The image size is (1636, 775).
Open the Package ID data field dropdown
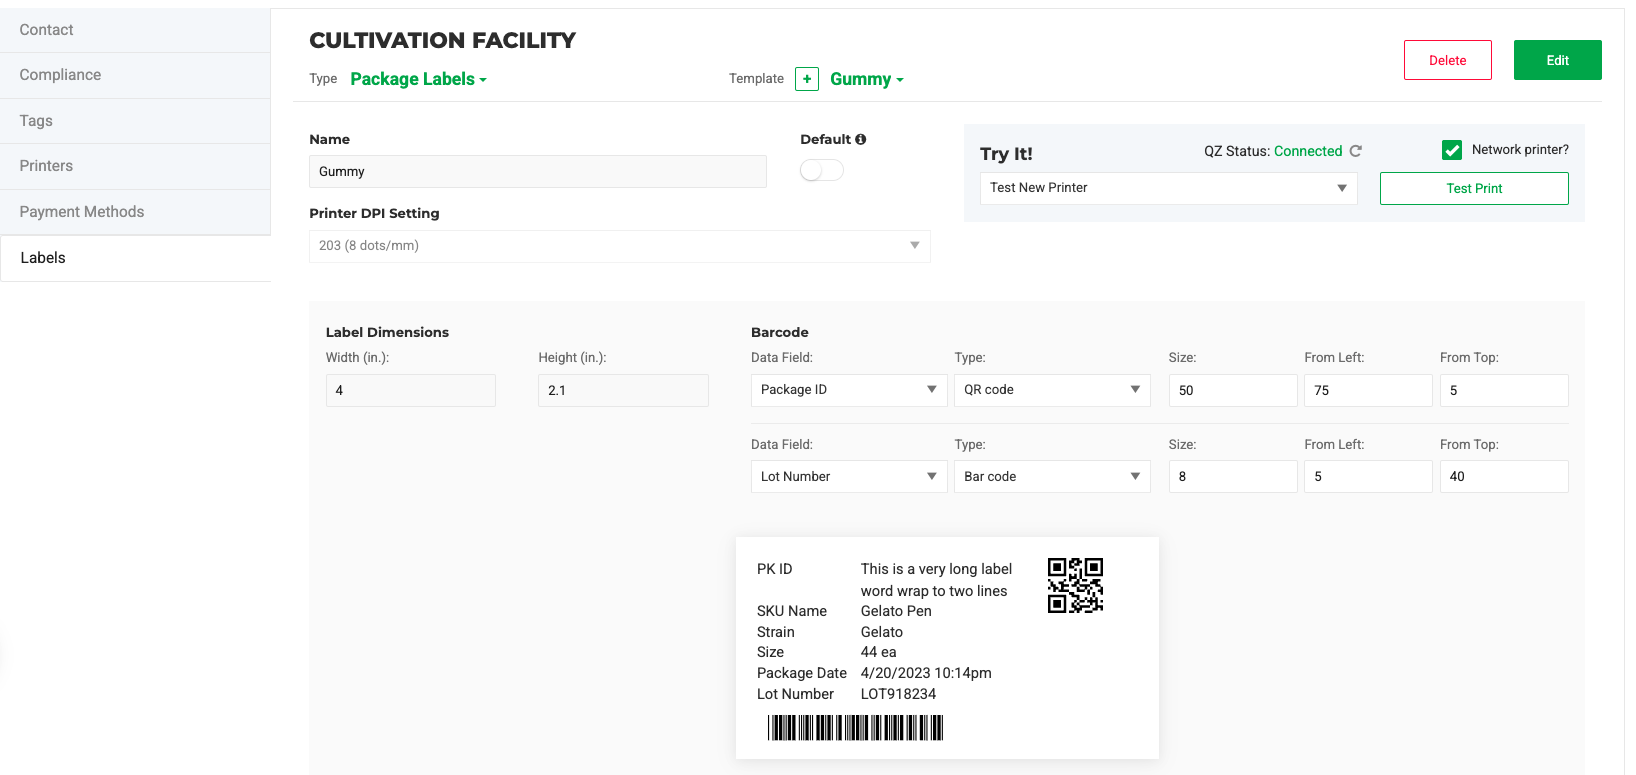point(848,390)
